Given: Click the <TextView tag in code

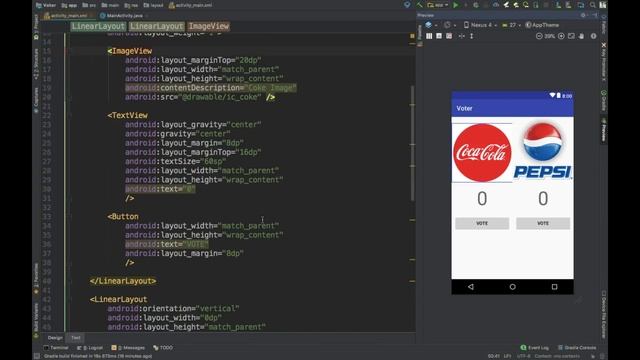Looking at the screenshot, I should tap(127, 116).
